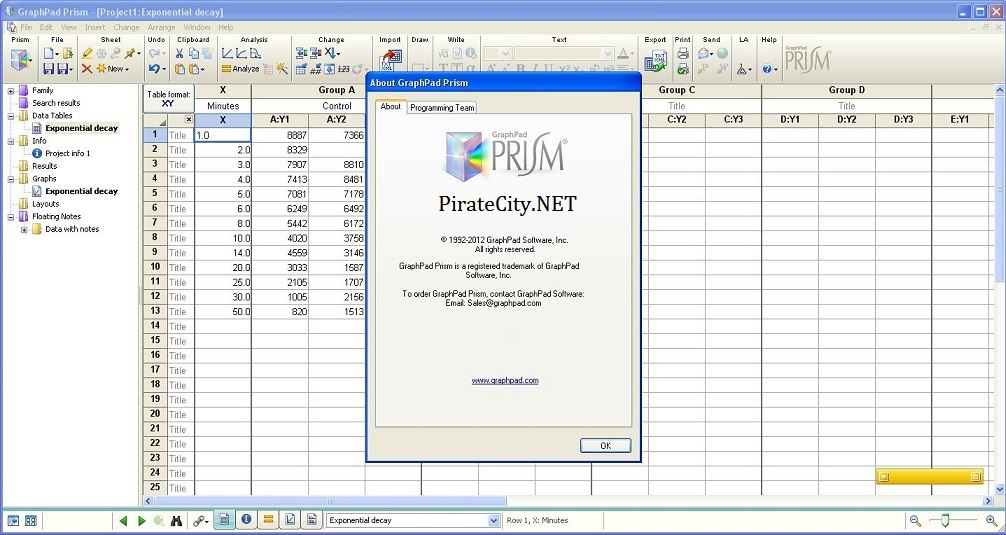Select Project info 1 in the navigator

[67, 153]
